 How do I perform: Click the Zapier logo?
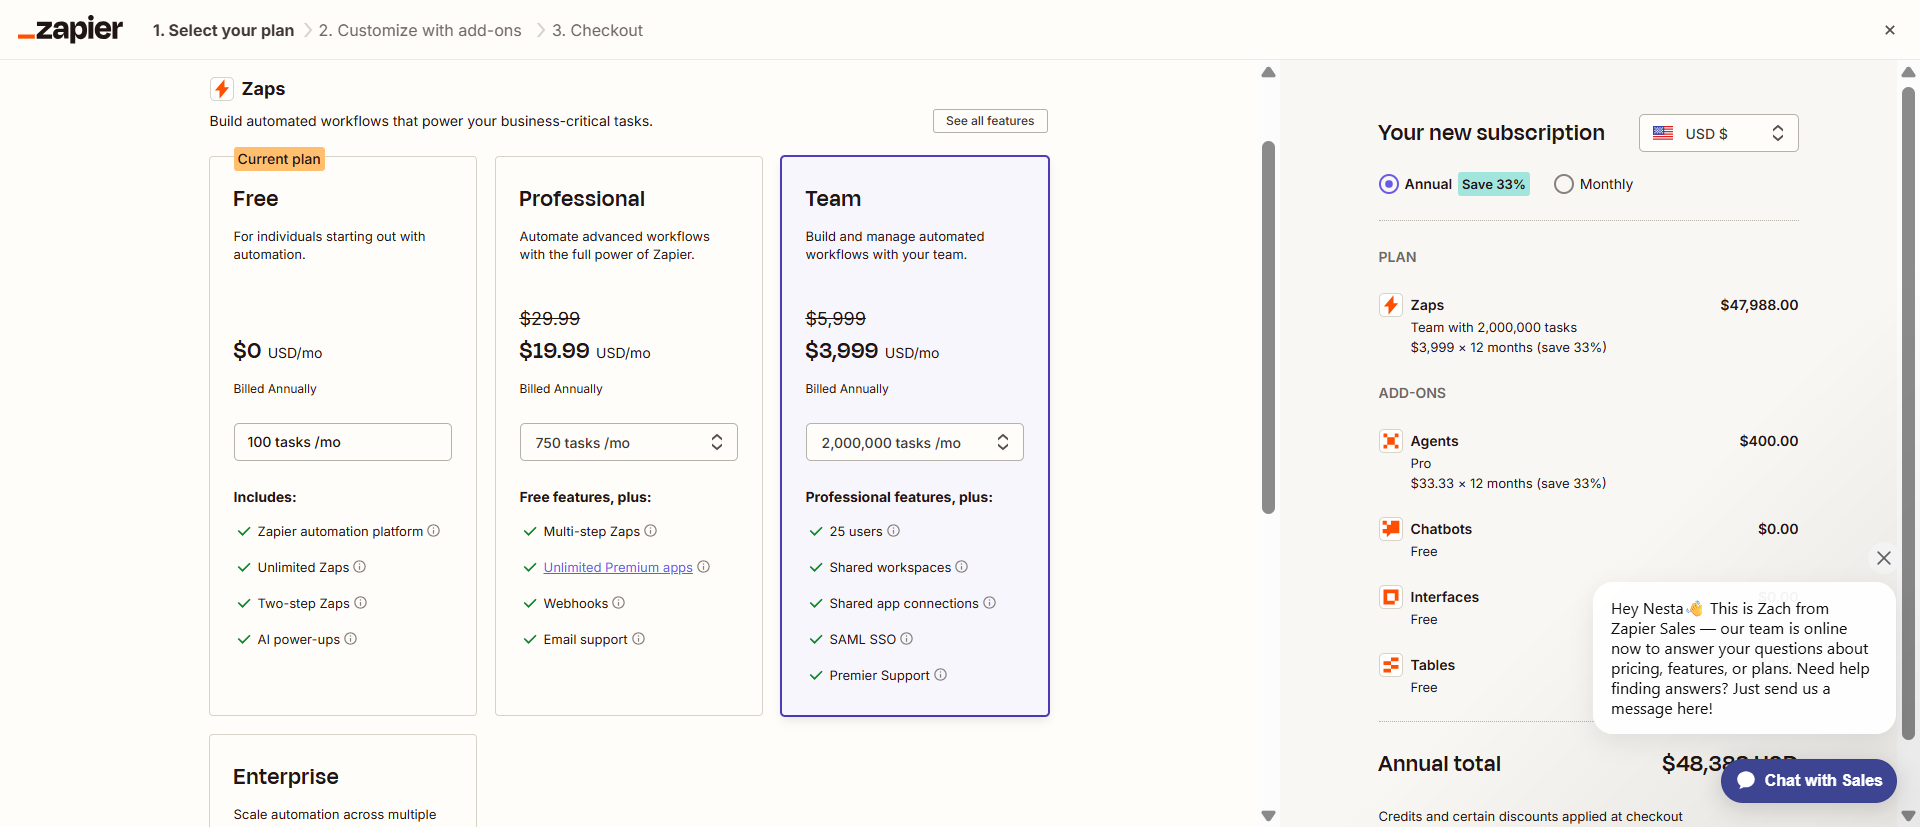point(70,30)
